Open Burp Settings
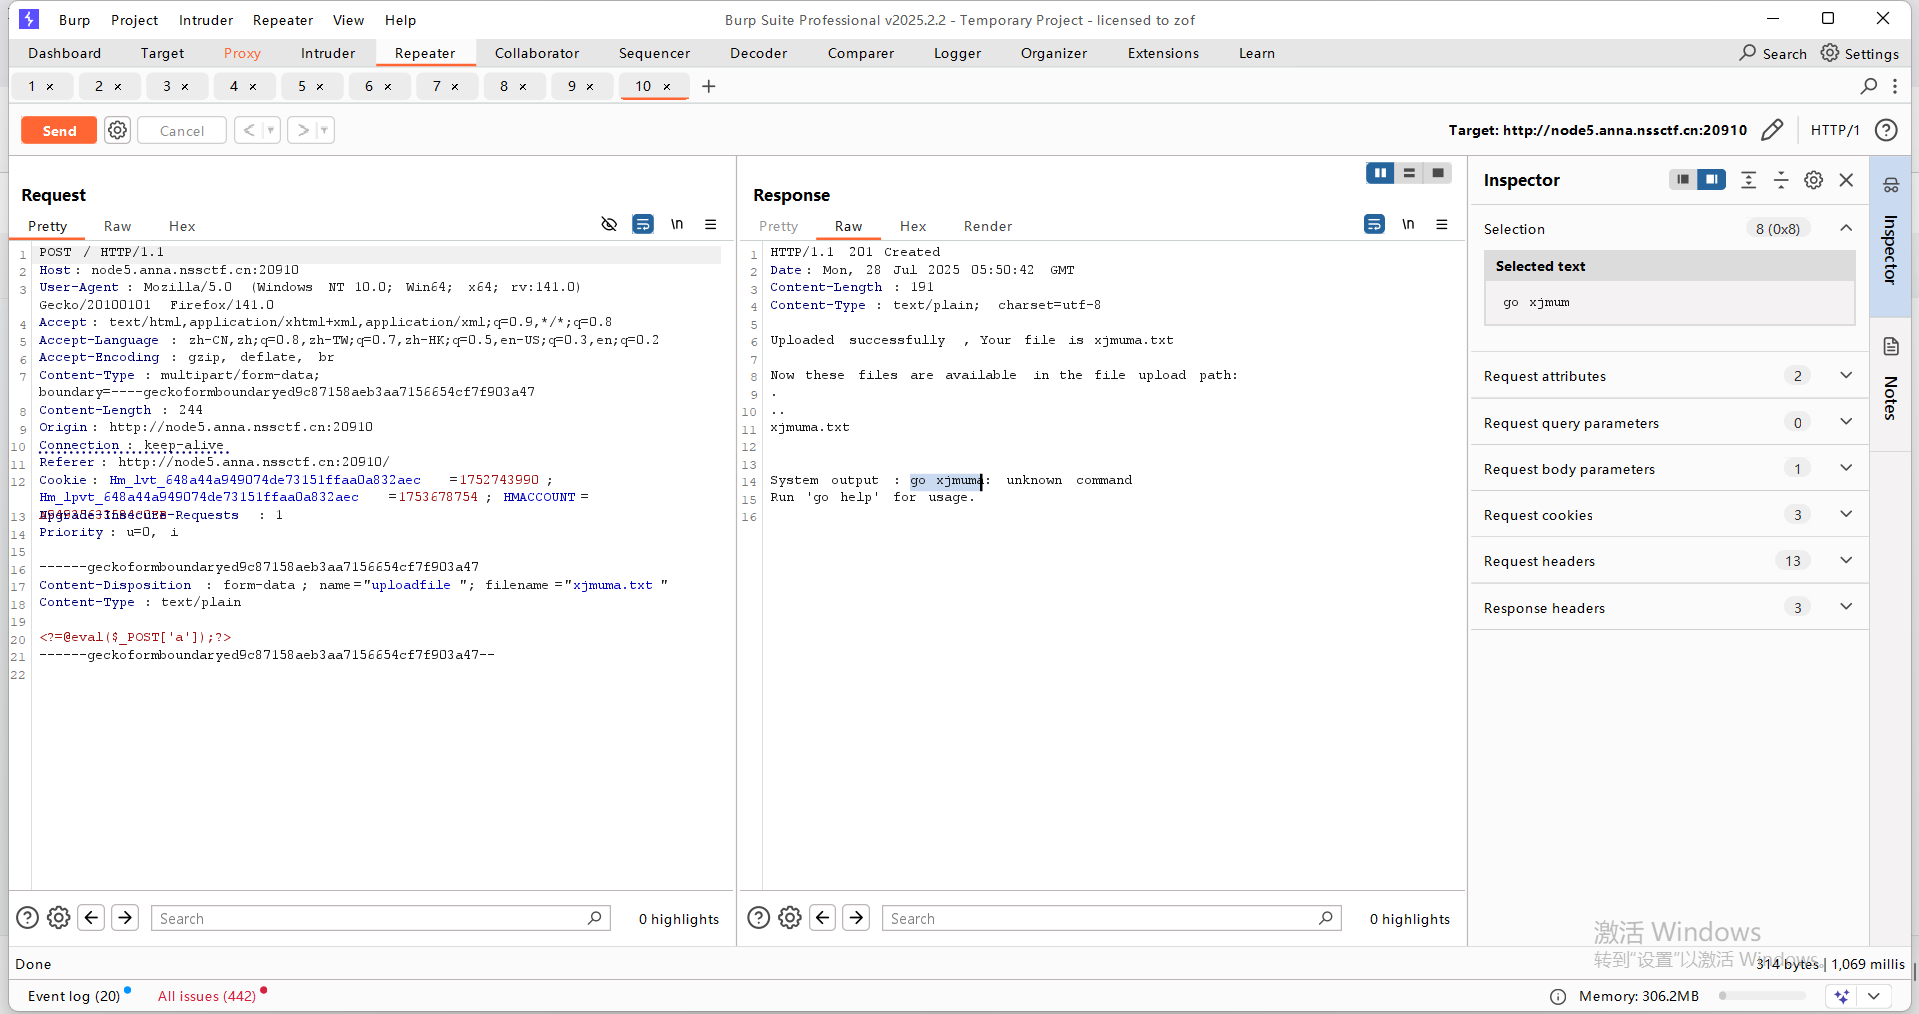Viewport: 1919px width, 1014px height. click(x=1860, y=53)
